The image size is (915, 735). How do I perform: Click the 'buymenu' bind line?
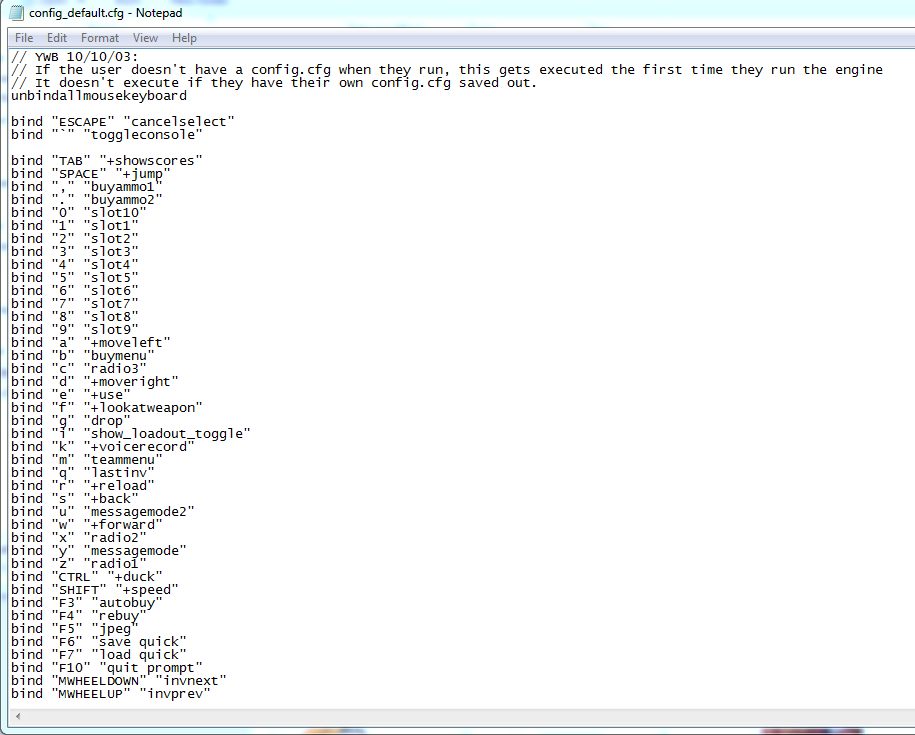83,356
